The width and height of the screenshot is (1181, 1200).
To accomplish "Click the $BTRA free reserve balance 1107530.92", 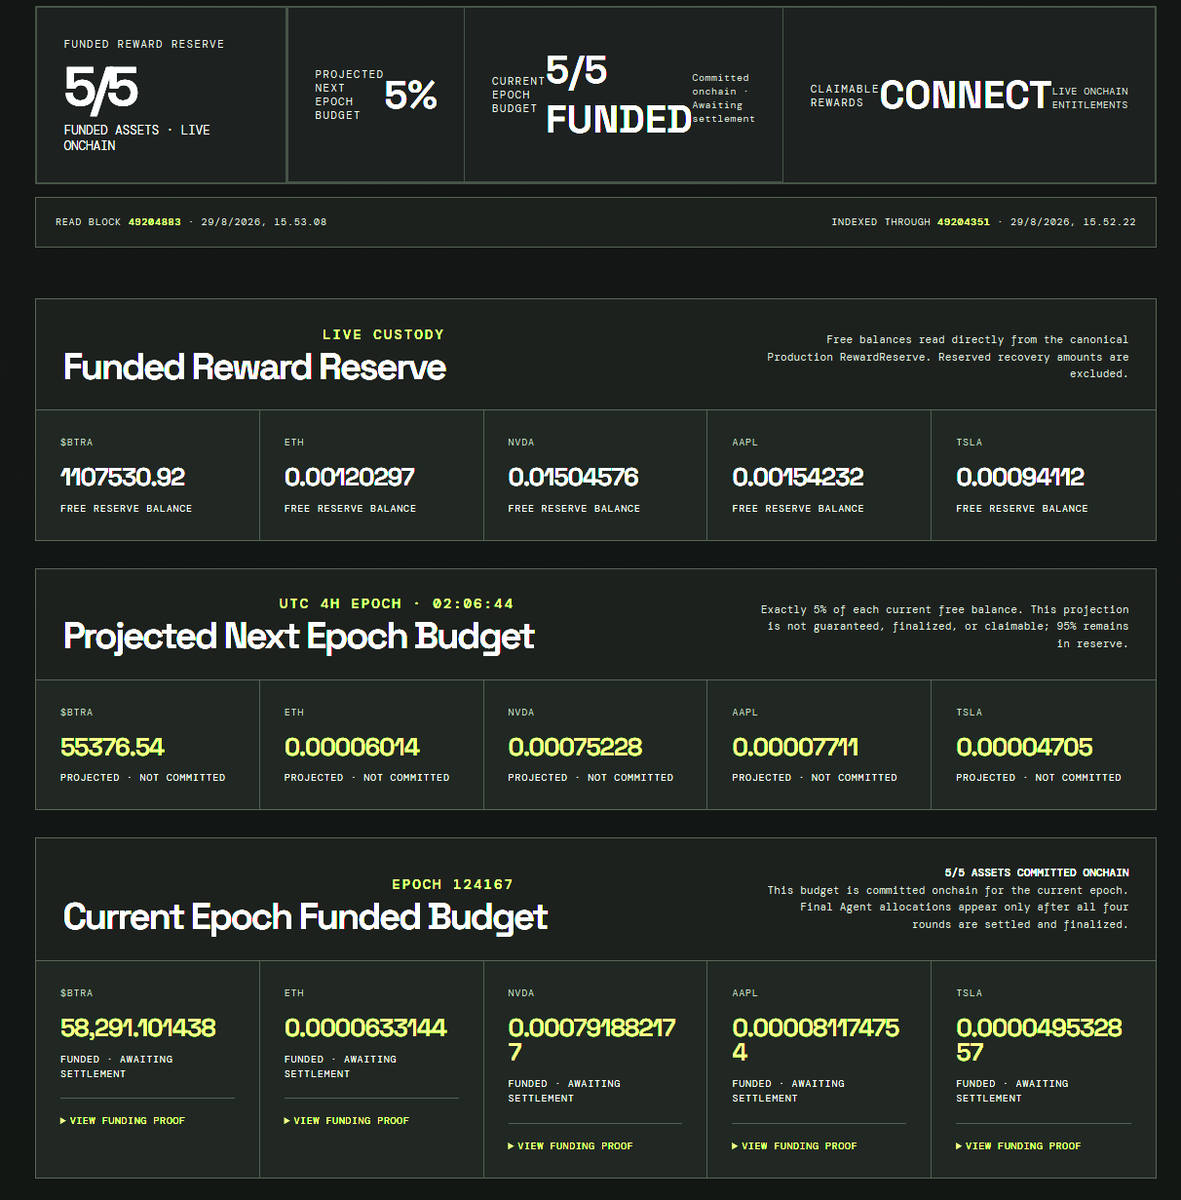I will pos(123,477).
